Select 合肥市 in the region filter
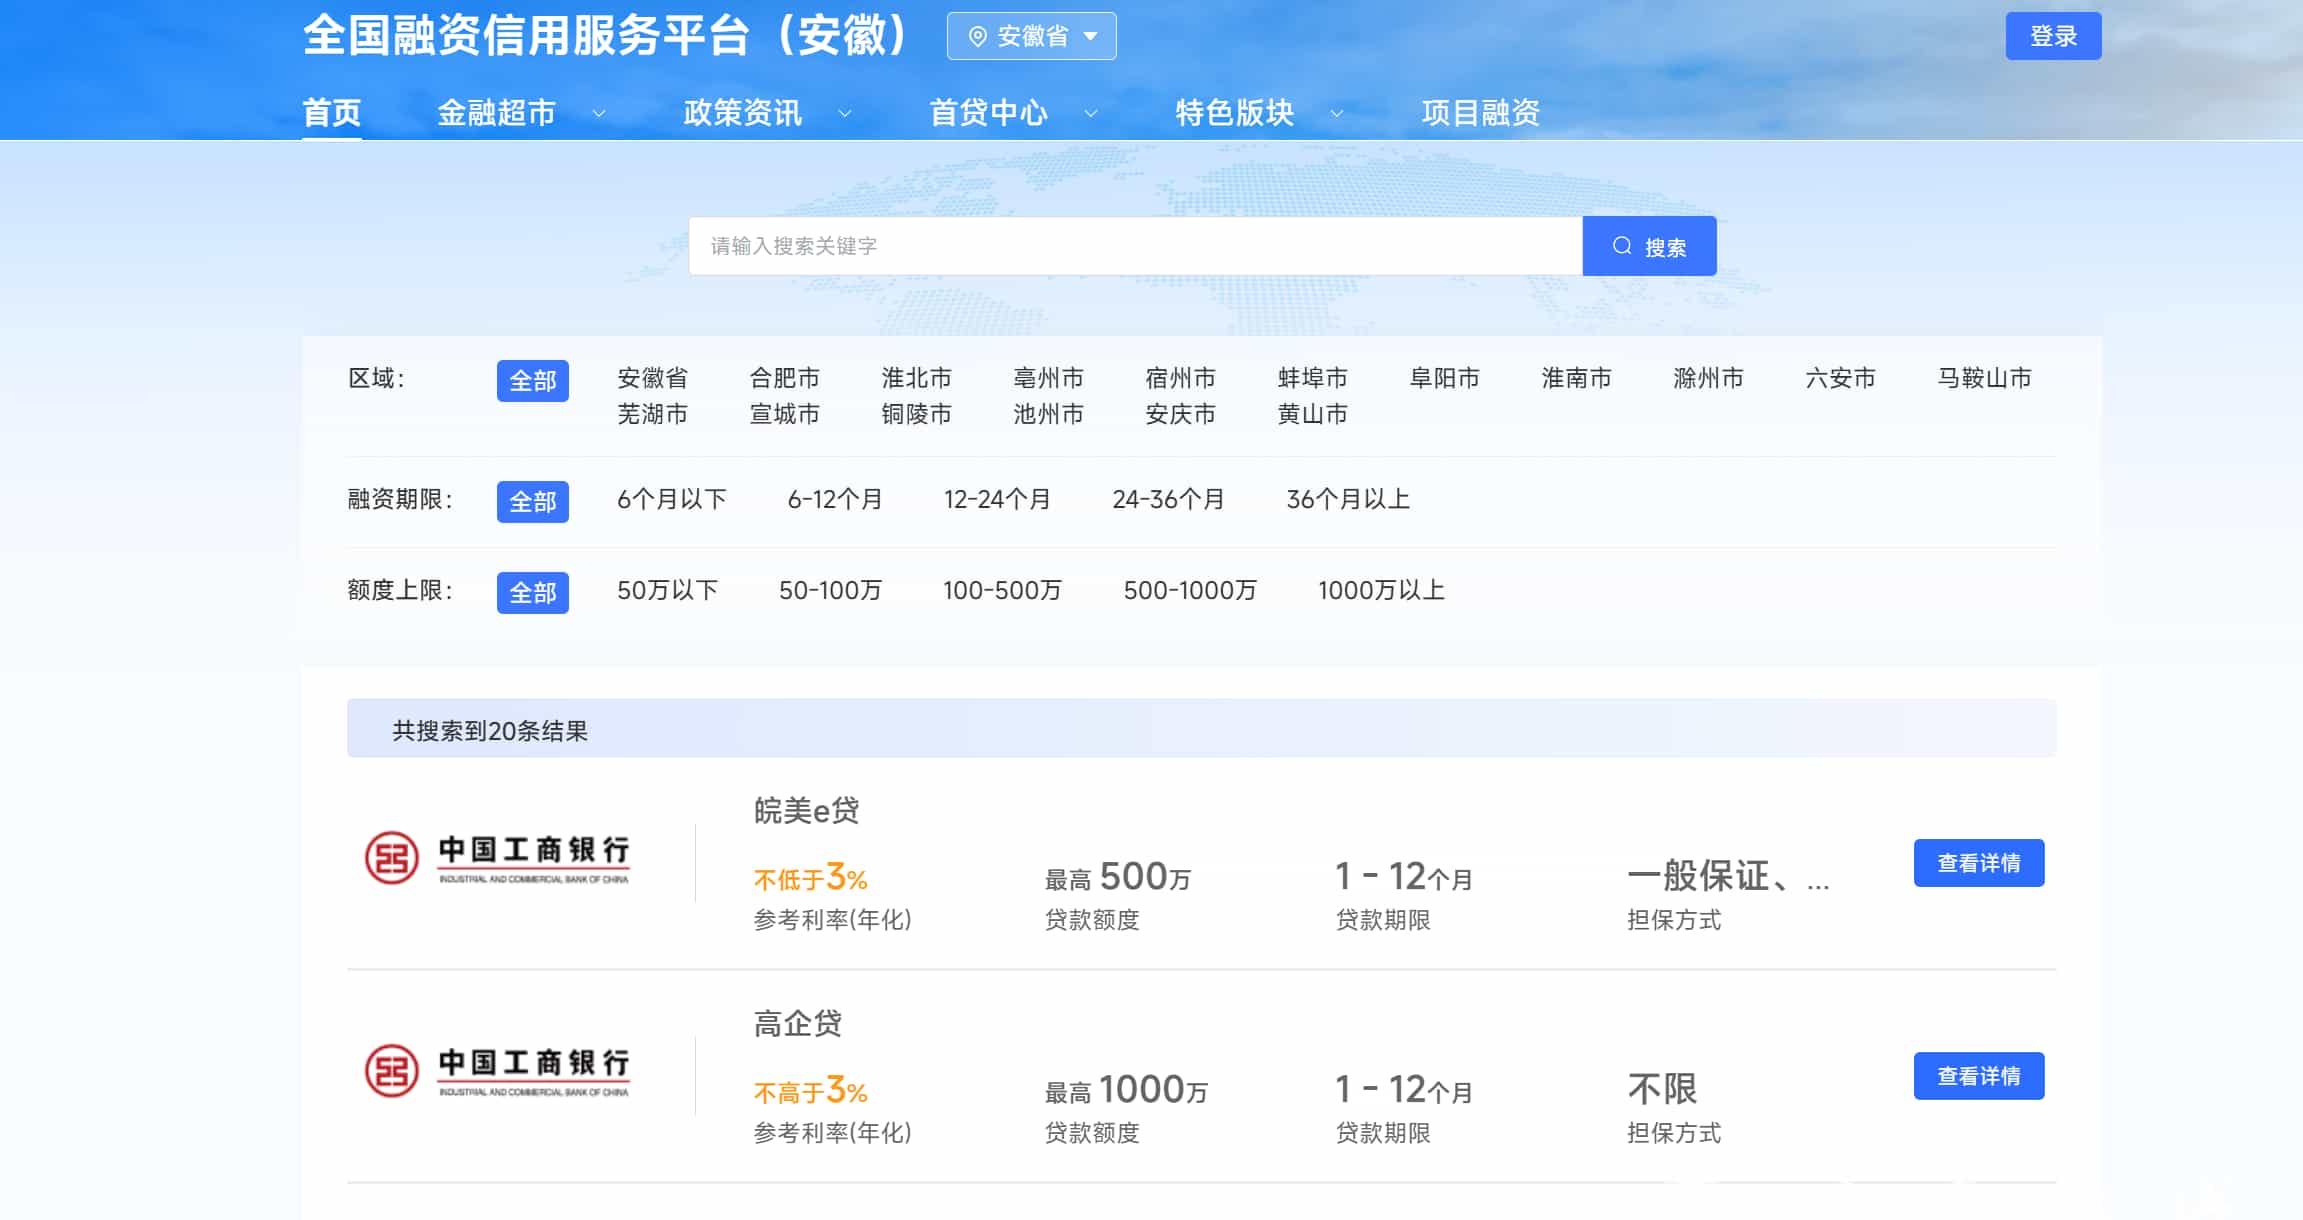Viewport: 2303px width, 1220px height. (786, 379)
